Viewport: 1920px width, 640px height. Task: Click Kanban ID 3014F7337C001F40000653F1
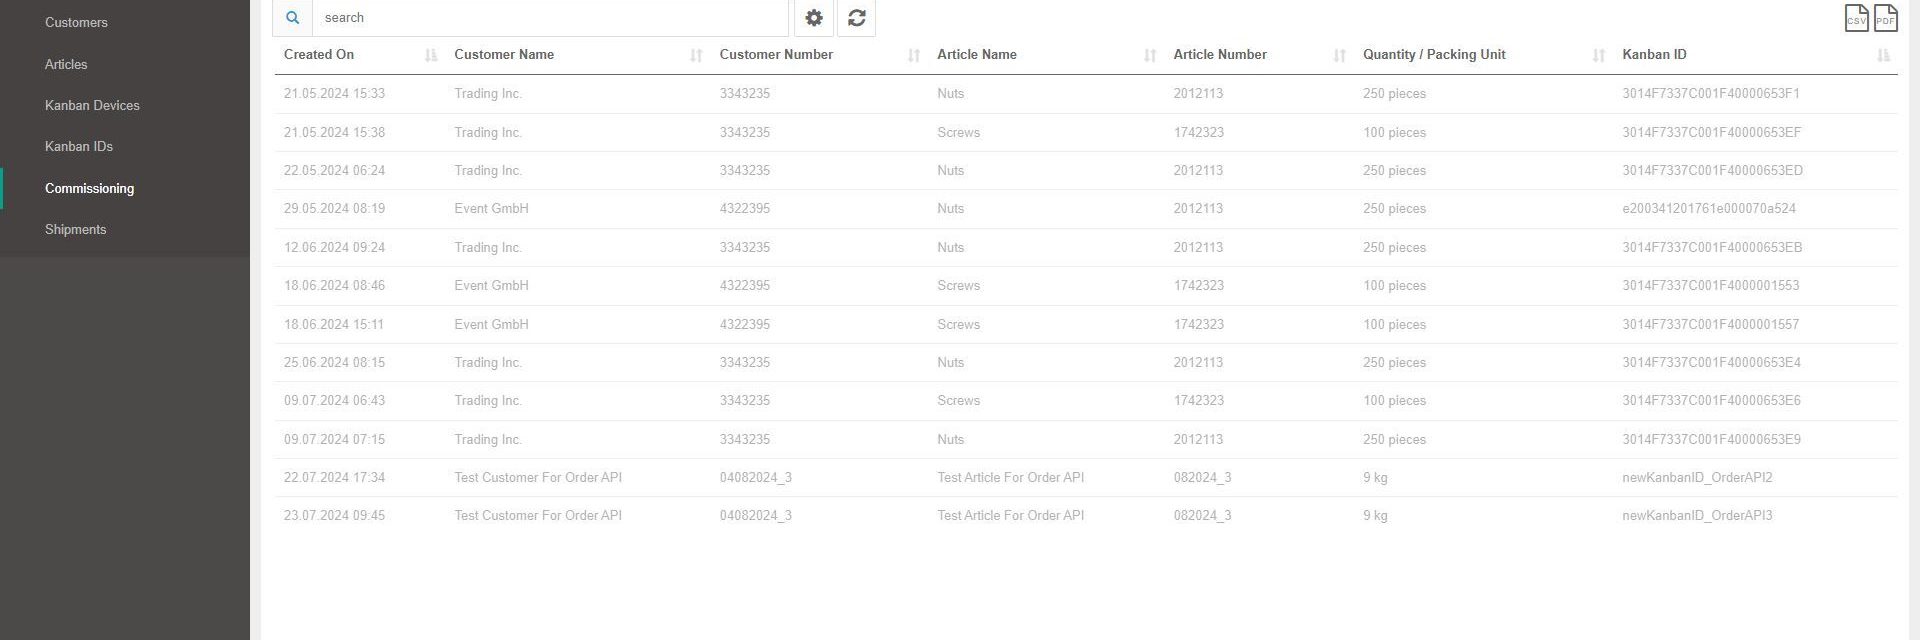coord(1711,94)
